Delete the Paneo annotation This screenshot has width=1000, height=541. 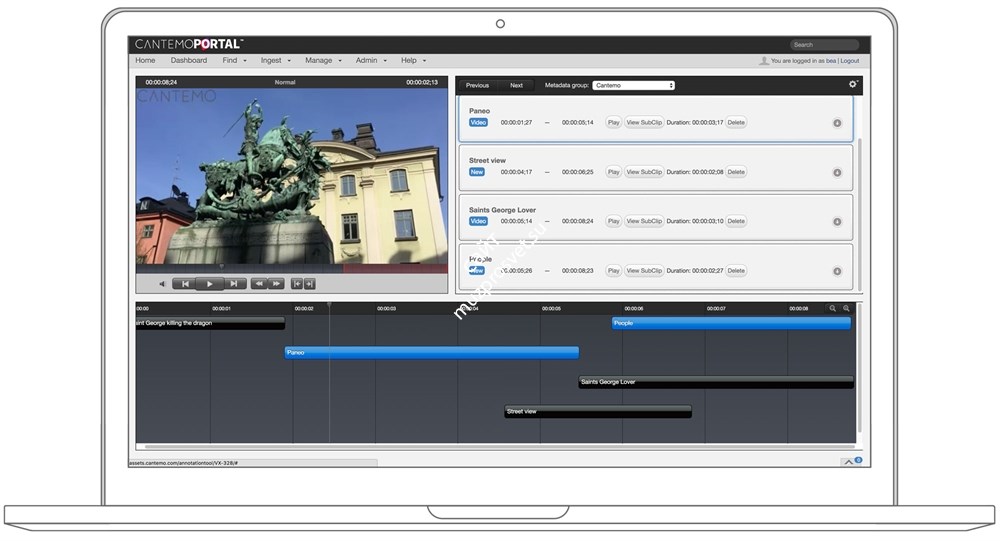tap(736, 122)
